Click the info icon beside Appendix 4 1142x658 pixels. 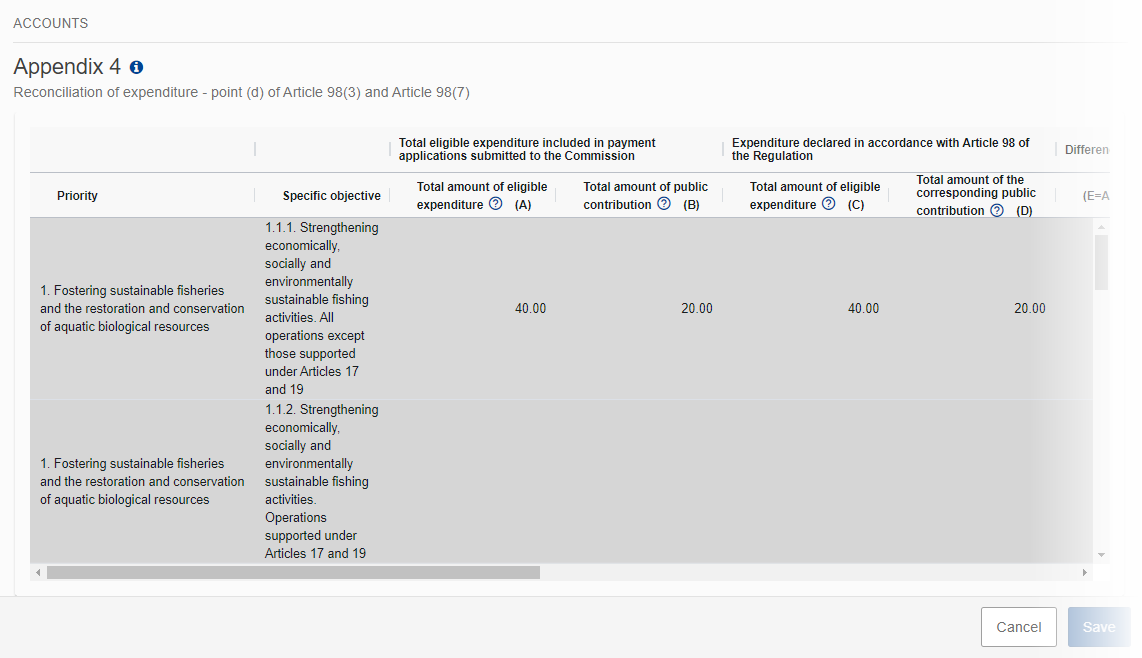coord(137,68)
